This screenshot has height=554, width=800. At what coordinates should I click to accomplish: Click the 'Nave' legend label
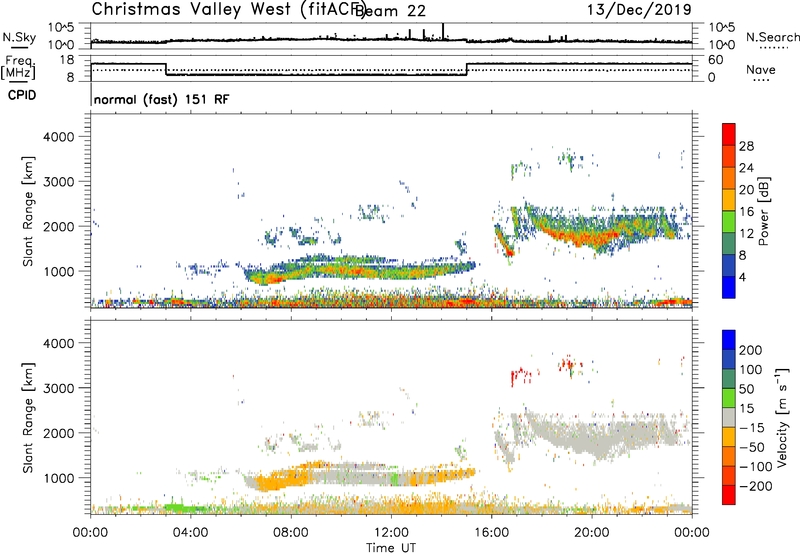tap(761, 70)
